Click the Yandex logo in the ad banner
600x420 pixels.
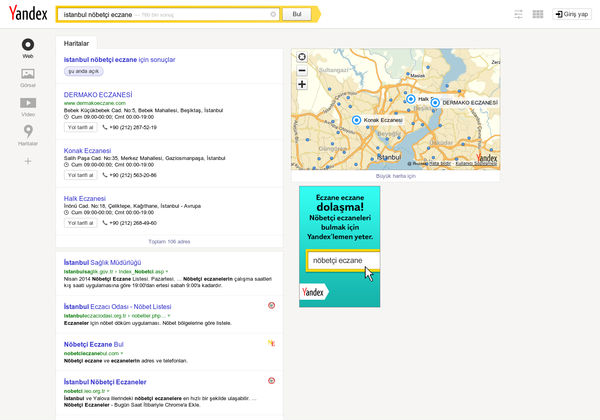tap(313, 293)
